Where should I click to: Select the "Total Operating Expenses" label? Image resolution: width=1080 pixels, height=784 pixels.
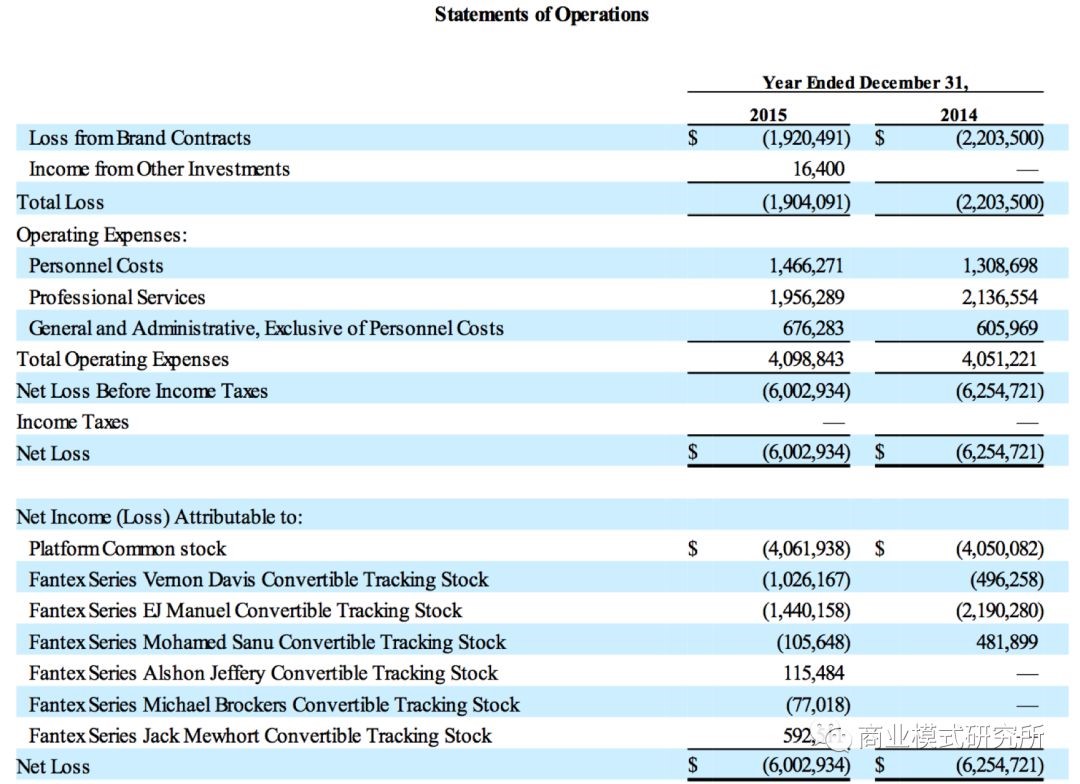[123, 360]
